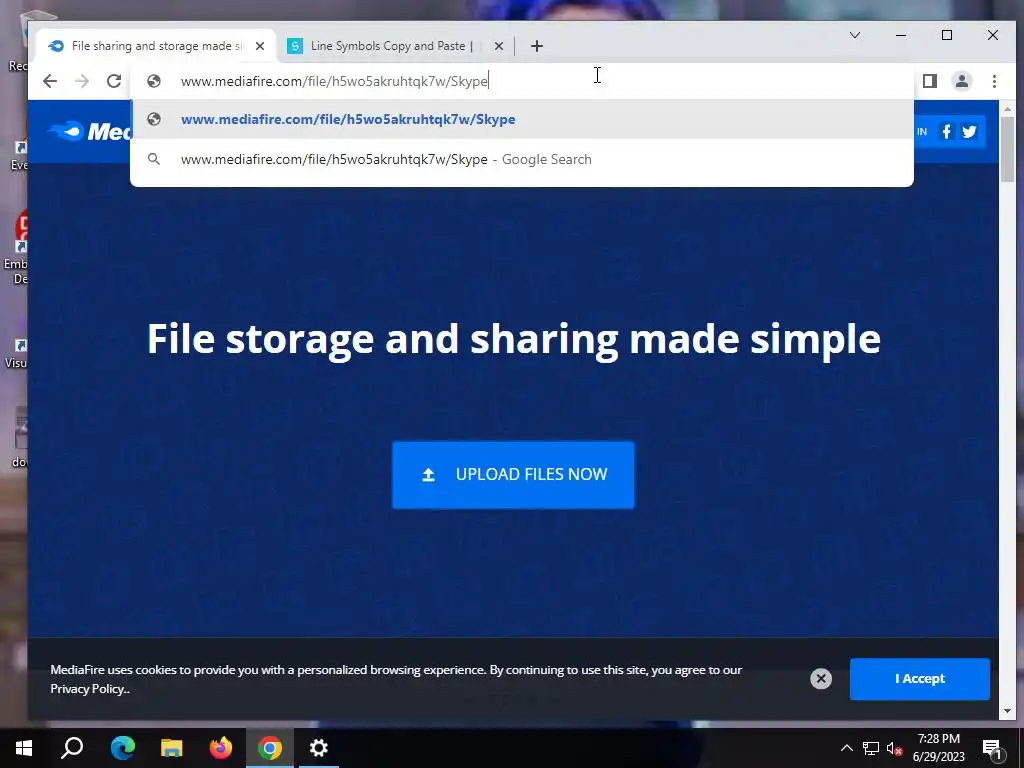Viewport: 1024px width, 768px height.
Task: Open MediaFire Twitter icon
Action: (969, 131)
